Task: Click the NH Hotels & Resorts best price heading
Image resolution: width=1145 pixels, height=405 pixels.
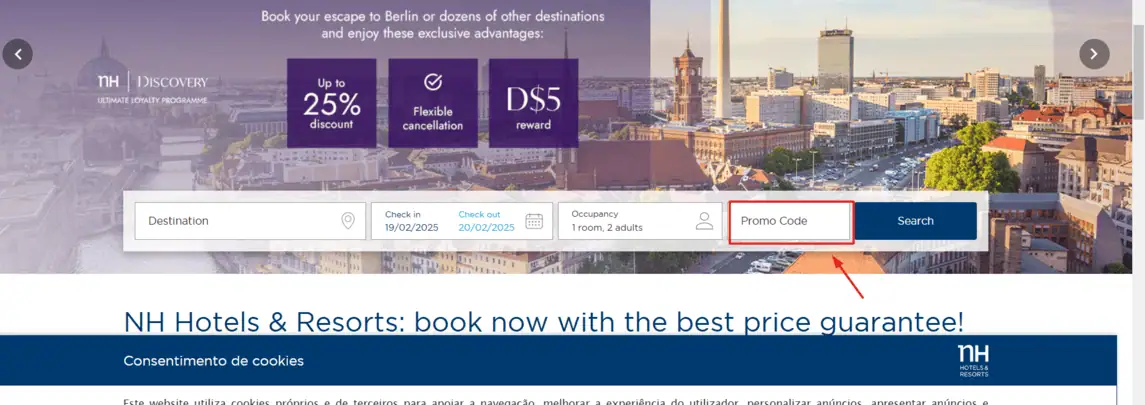Action: [x=544, y=321]
